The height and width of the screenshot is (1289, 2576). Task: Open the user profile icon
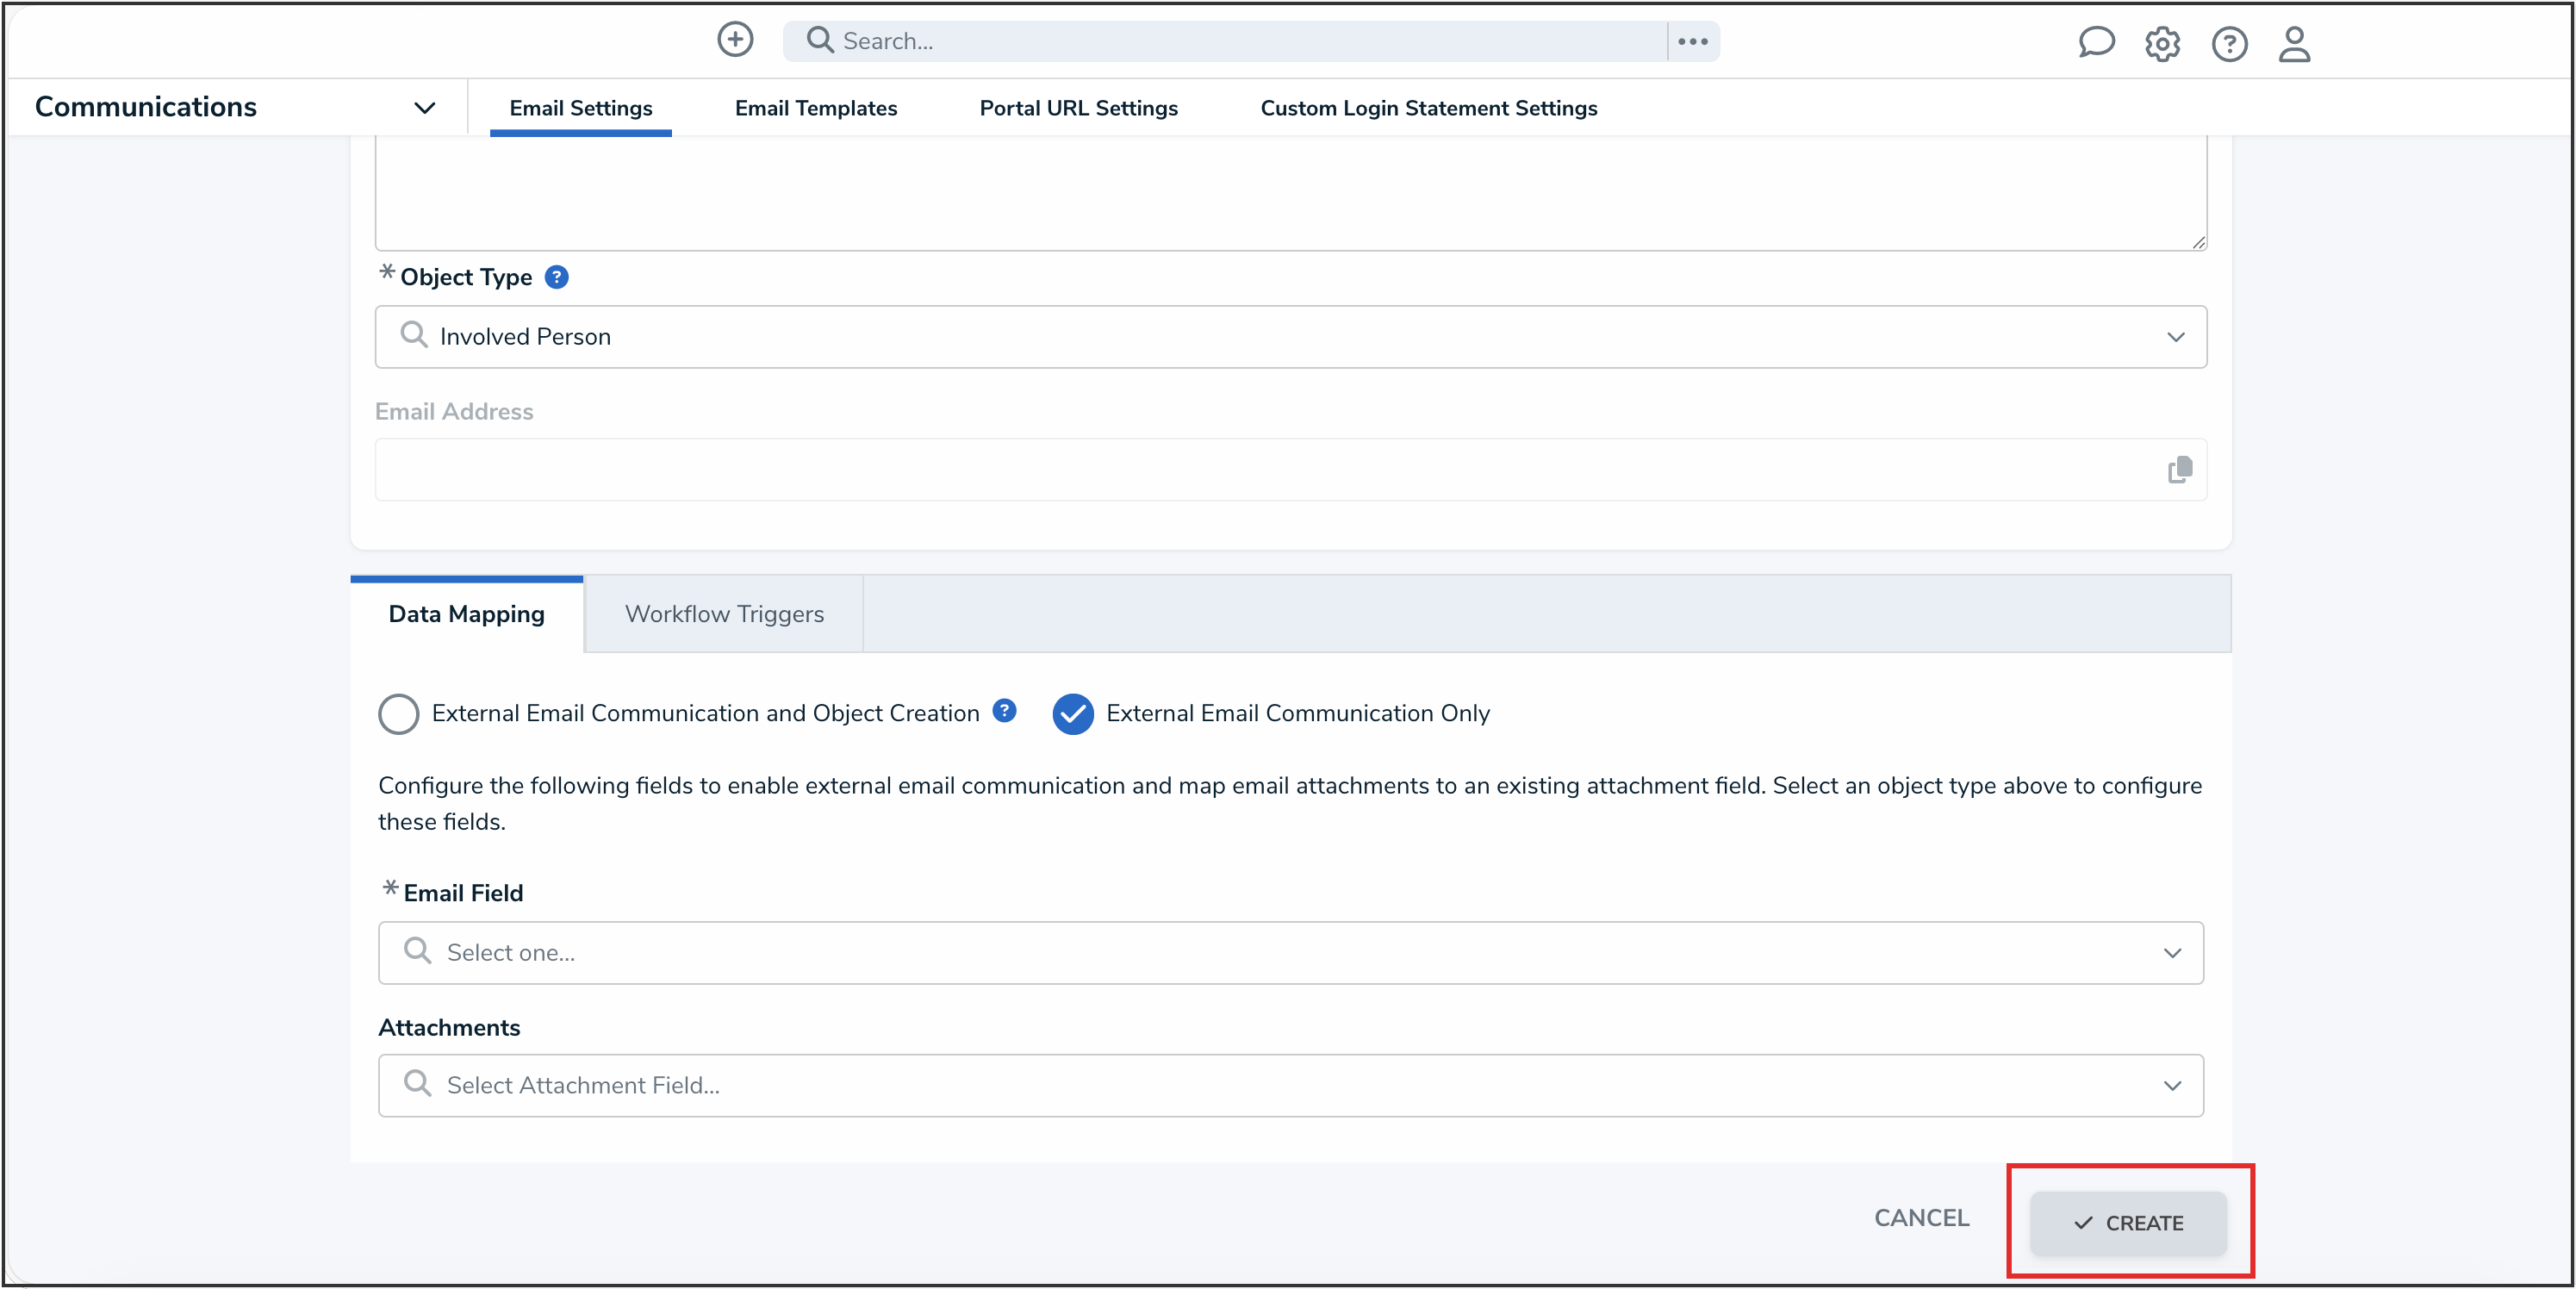2294,44
